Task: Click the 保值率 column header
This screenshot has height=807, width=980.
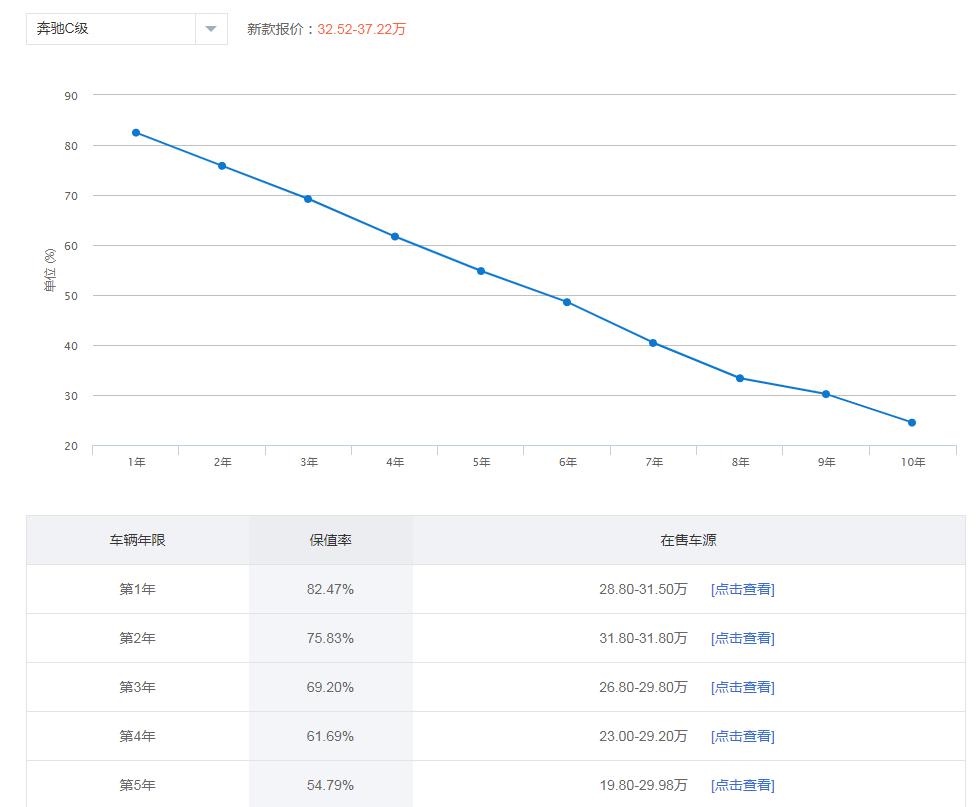Action: point(330,540)
